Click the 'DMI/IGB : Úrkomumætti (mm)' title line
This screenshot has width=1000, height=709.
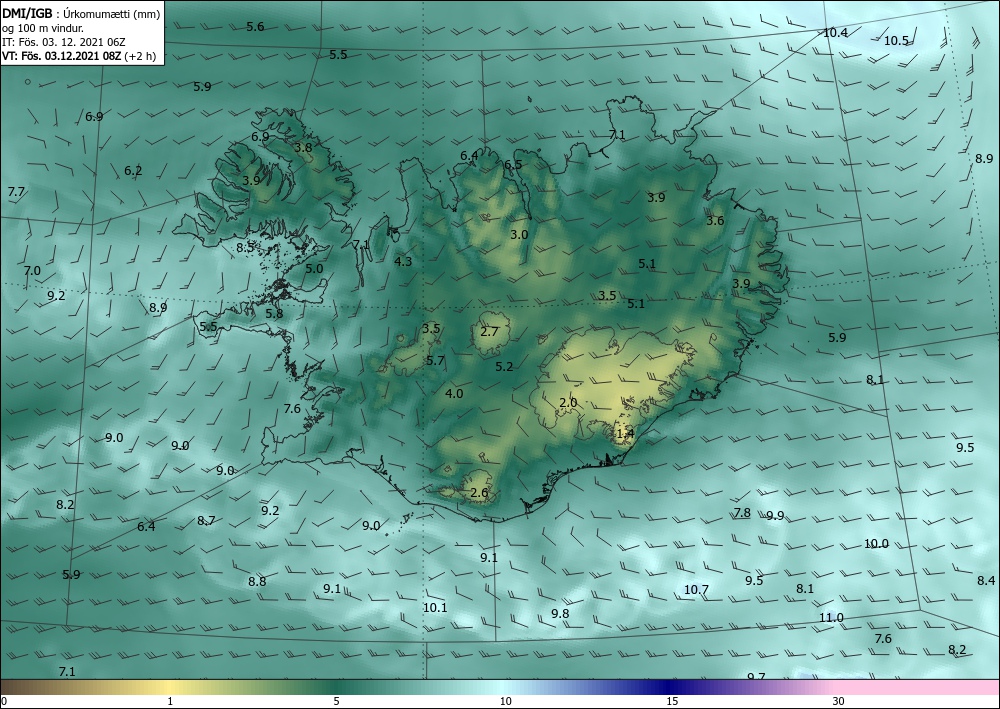tap(81, 13)
